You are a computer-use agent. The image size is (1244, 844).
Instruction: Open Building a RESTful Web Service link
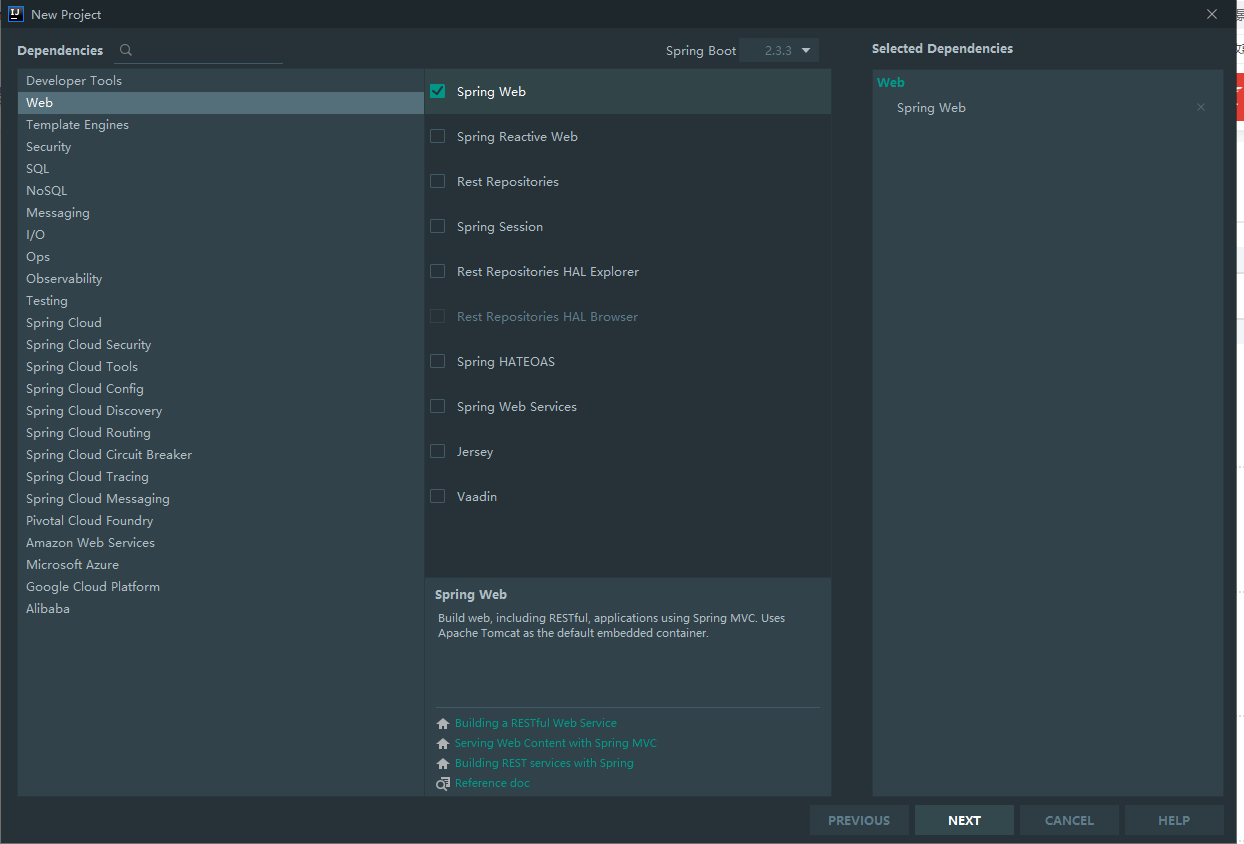coord(536,723)
